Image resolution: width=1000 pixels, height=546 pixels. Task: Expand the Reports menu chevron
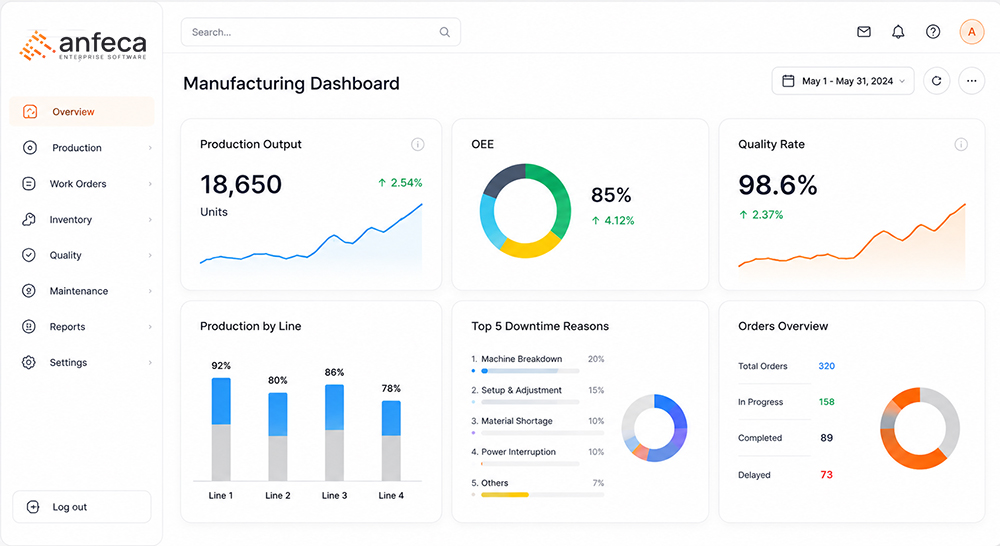coord(151,327)
